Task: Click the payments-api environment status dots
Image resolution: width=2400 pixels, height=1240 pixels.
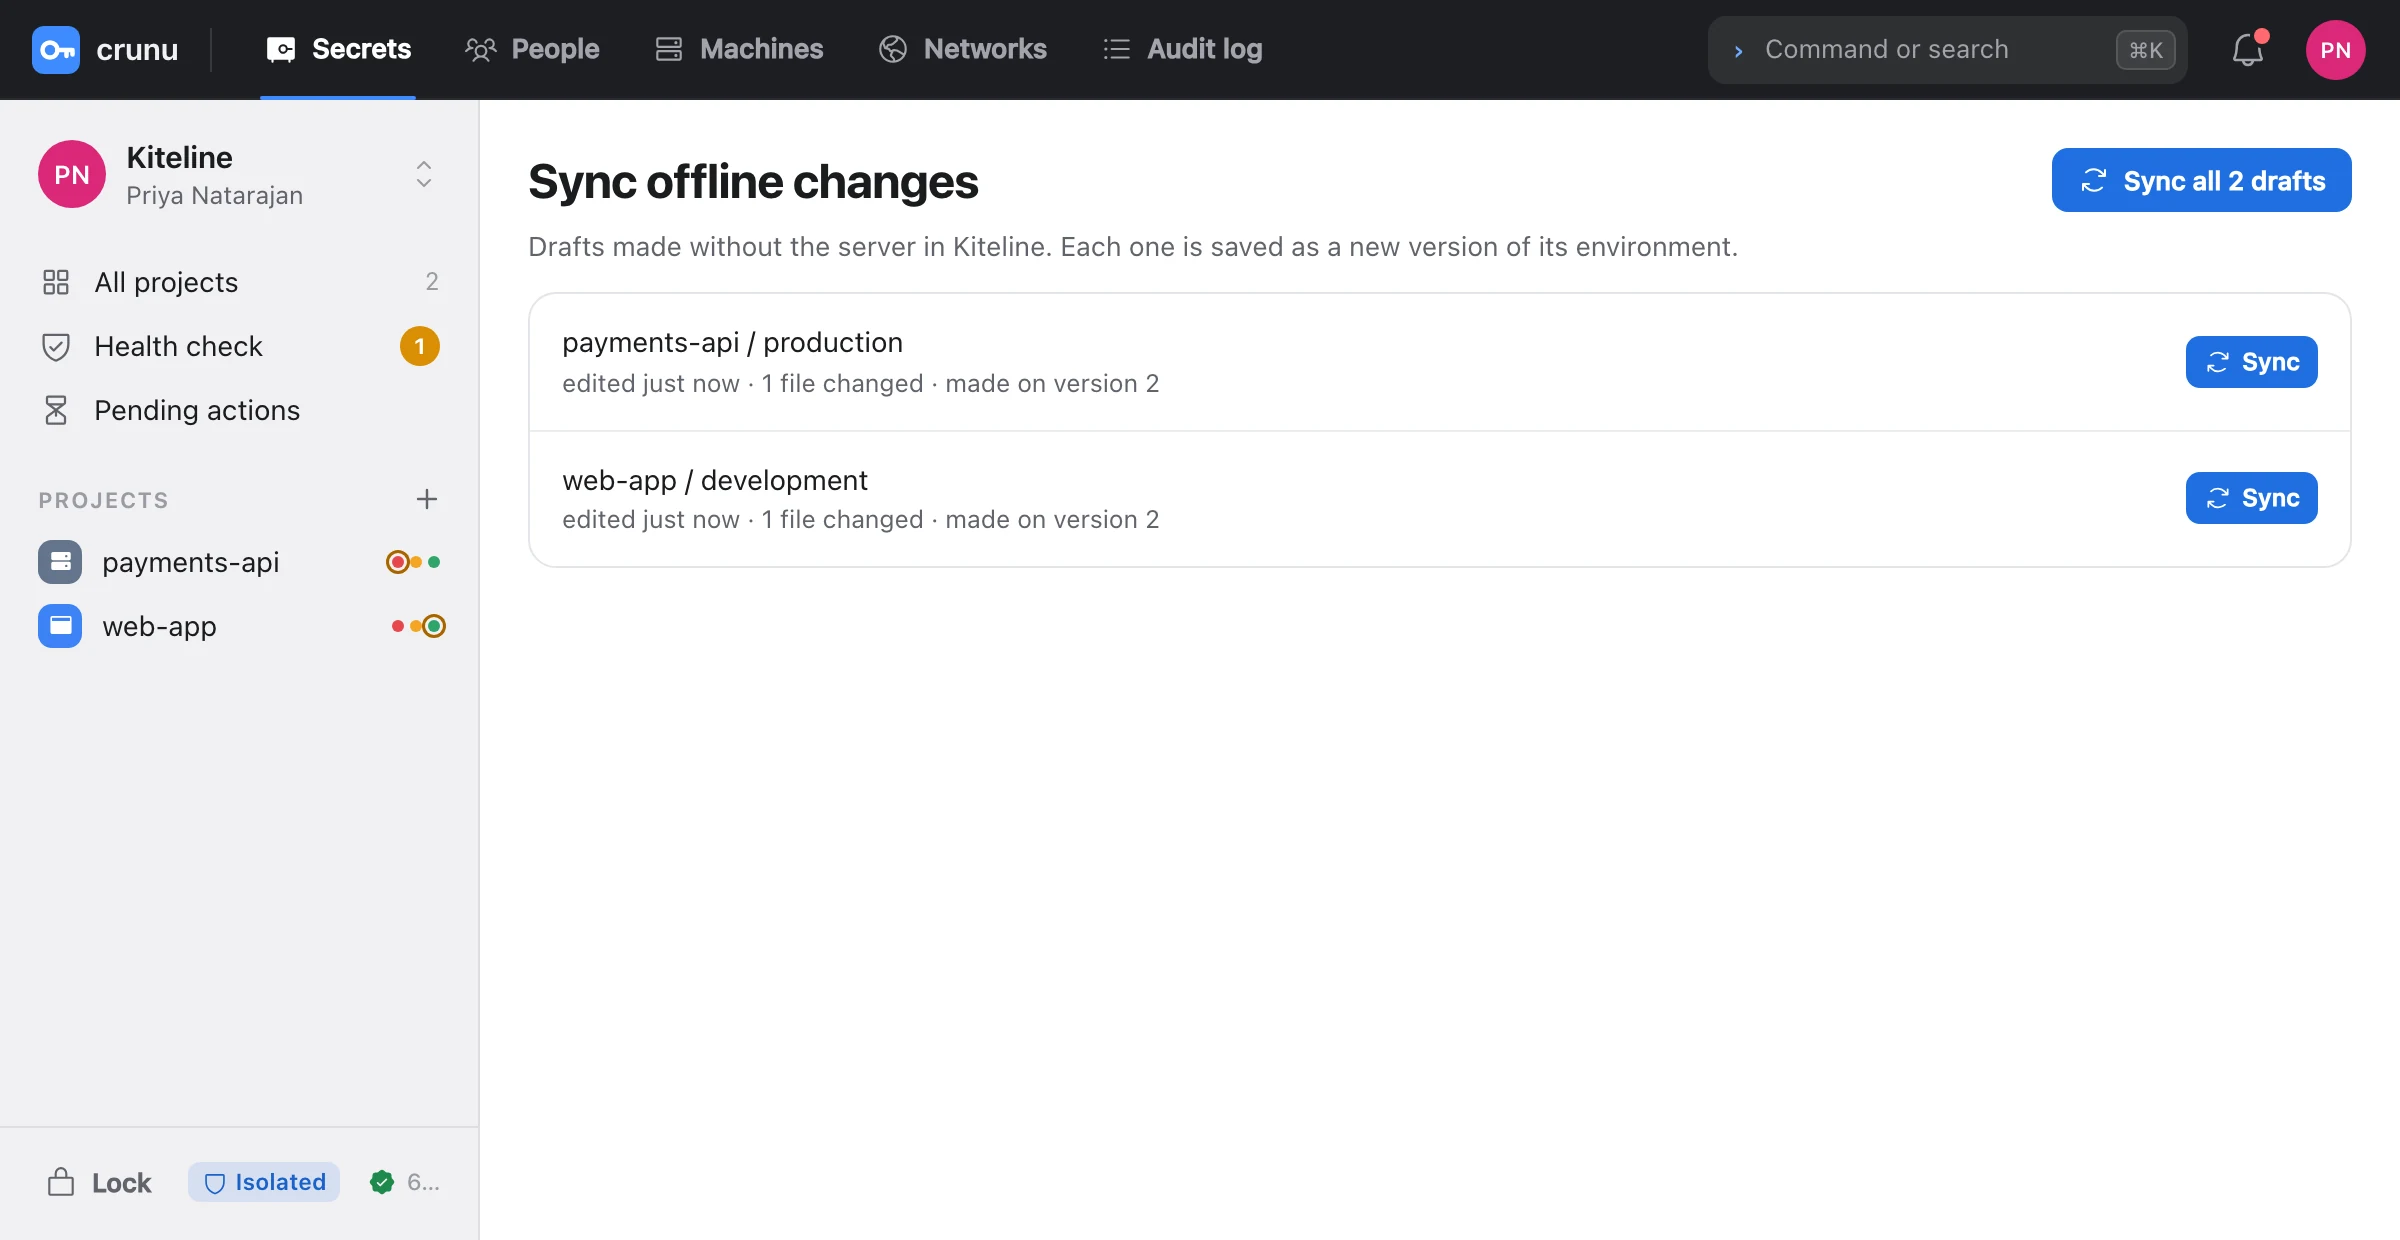Action: point(414,562)
